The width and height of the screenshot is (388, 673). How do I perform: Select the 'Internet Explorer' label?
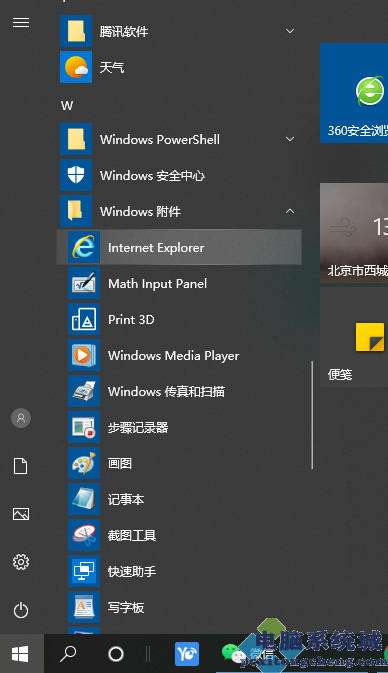click(156, 248)
